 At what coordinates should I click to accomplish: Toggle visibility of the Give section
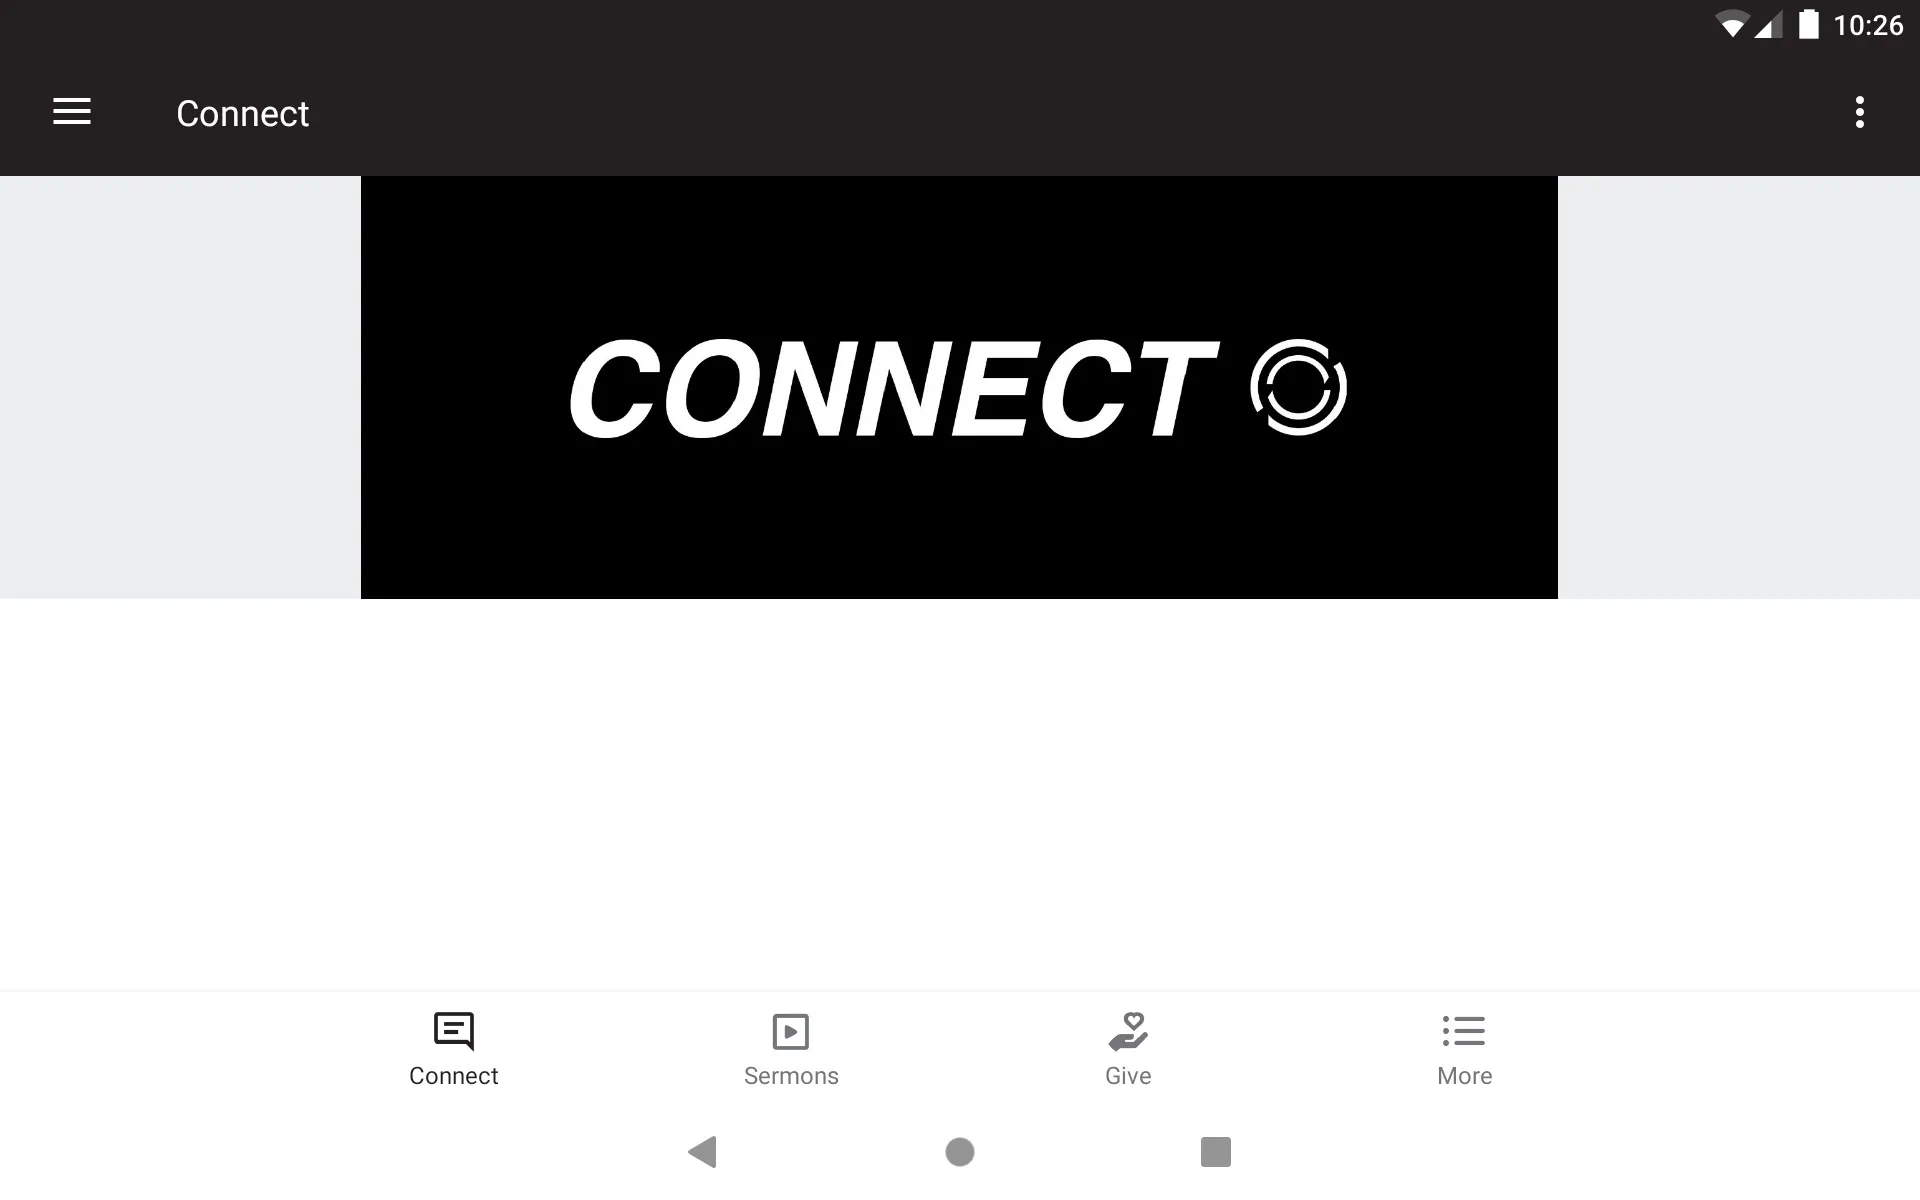[x=1128, y=1047]
